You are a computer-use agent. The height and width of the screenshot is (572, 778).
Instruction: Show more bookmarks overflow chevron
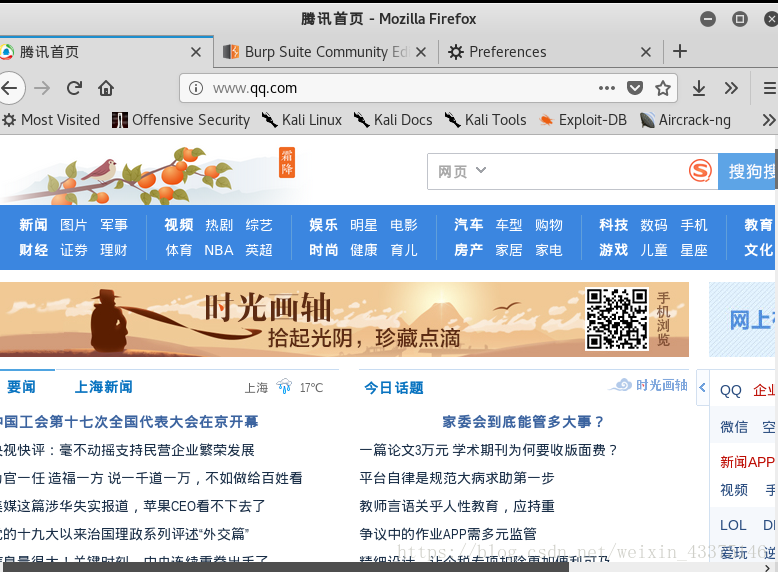pos(769,120)
